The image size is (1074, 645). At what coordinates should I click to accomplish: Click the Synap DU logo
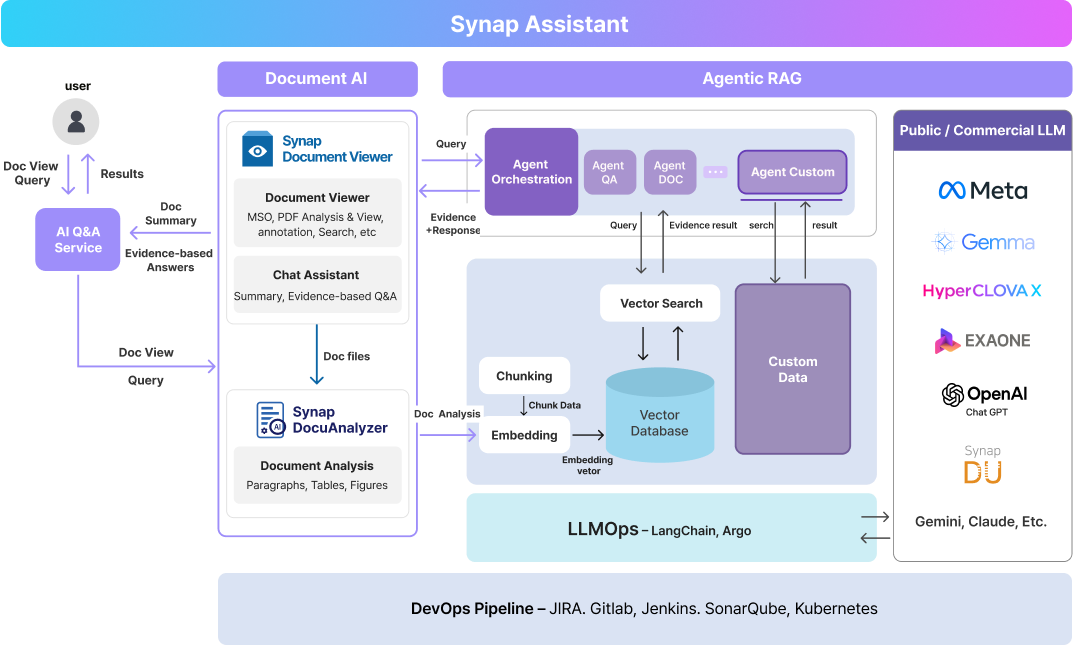(x=982, y=464)
